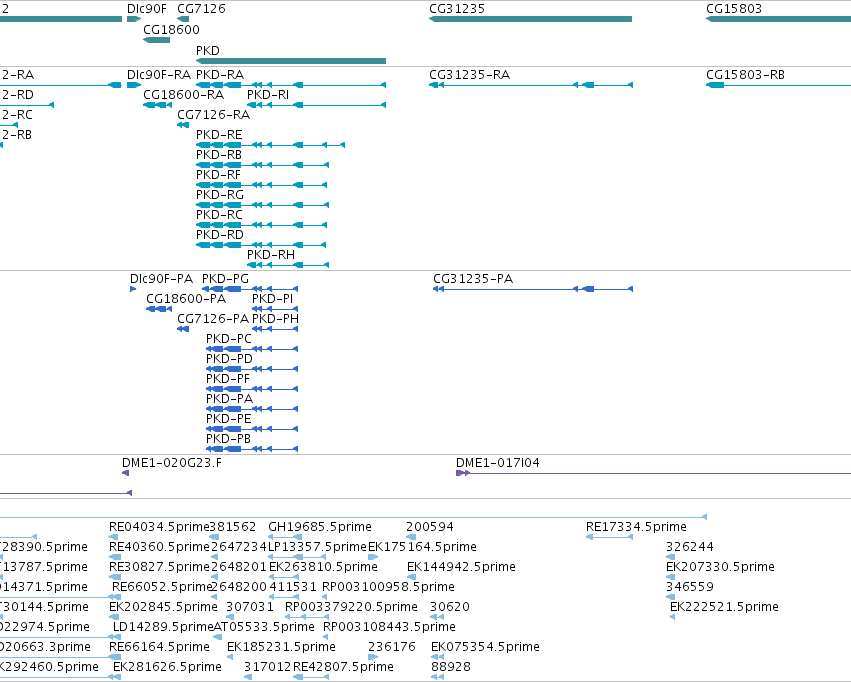Select protein CG7126-PA
Screen dimensions: 851x682
pos(183,329)
